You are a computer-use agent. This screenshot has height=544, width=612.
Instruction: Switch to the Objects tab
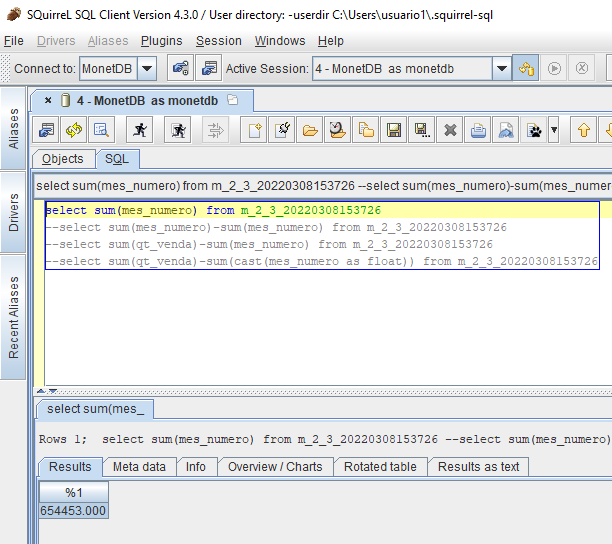point(63,159)
